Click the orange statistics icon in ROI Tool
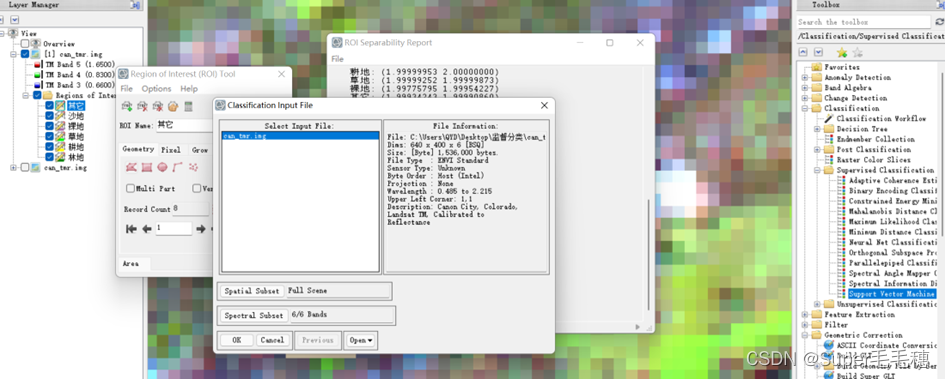Viewport: 945px width, 379px height. point(173,107)
